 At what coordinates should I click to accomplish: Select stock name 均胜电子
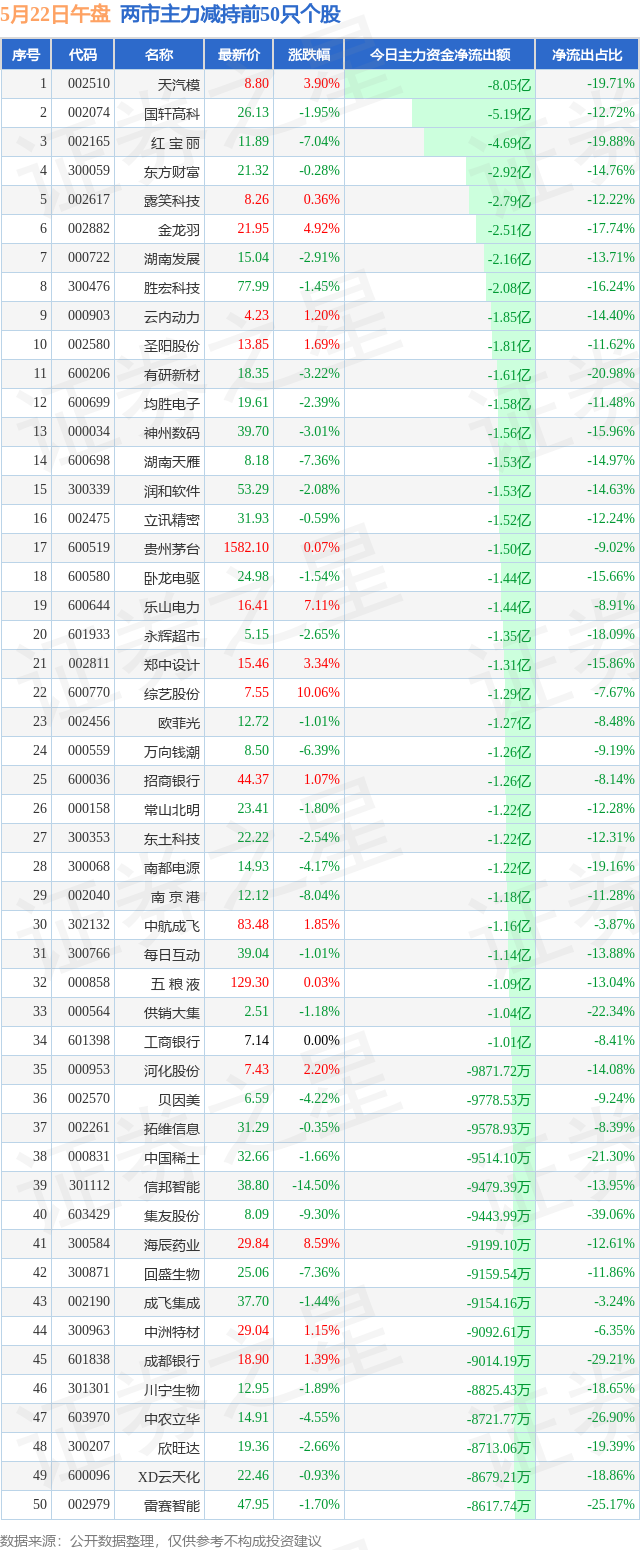[x=172, y=403]
